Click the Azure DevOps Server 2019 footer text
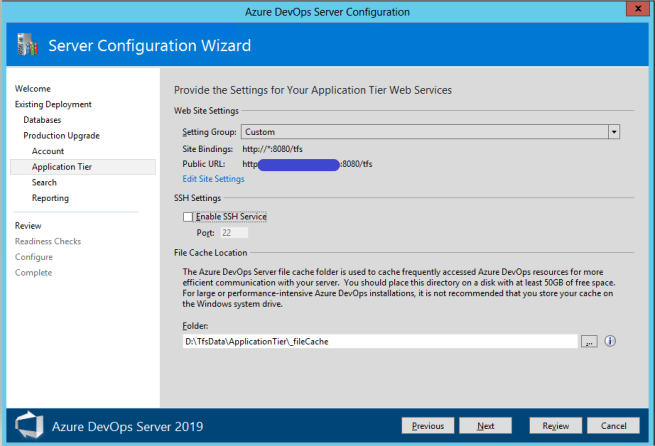 pyautogui.click(x=127, y=426)
